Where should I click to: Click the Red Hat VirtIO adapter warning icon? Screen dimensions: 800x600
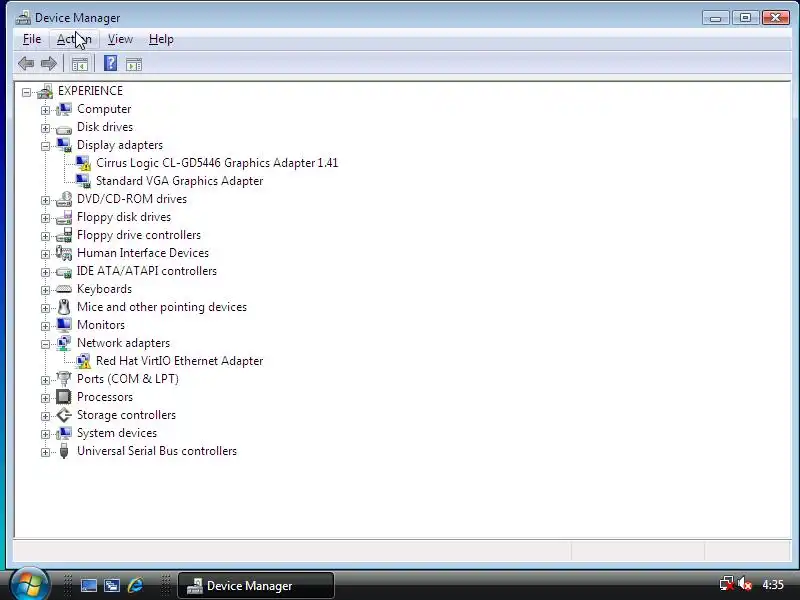pyautogui.click(x=83, y=361)
